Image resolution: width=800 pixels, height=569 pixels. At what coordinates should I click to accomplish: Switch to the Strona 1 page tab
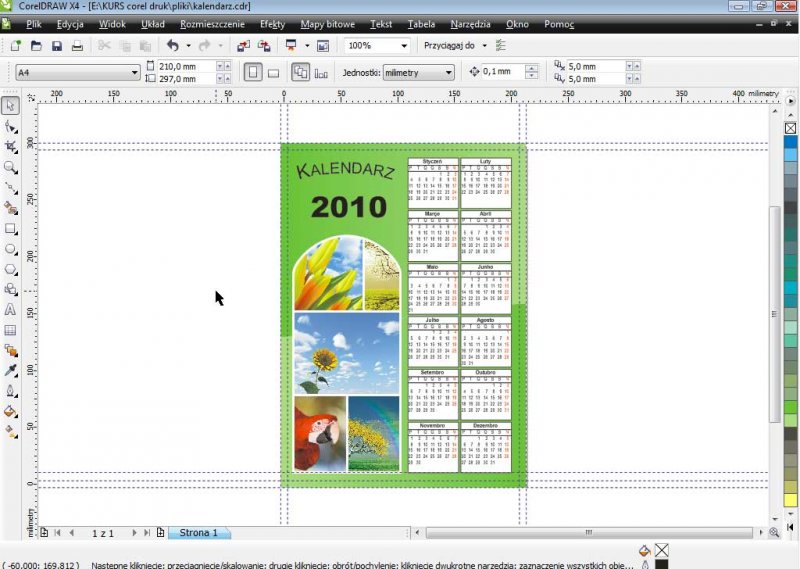198,533
